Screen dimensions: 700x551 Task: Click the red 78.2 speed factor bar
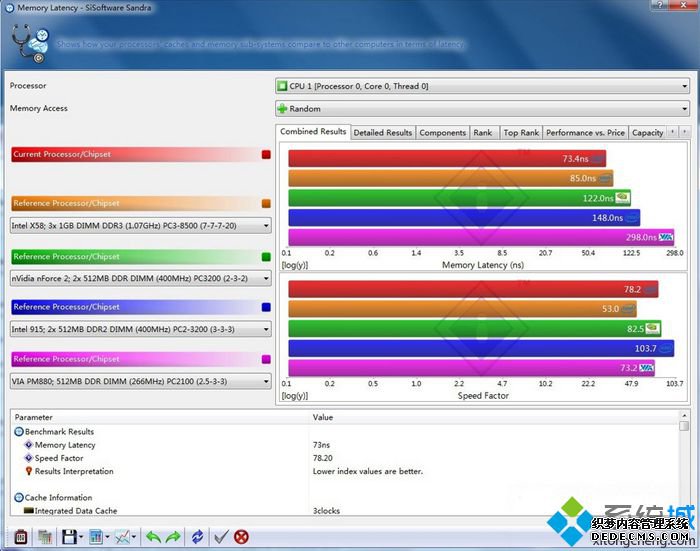click(x=473, y=289)
